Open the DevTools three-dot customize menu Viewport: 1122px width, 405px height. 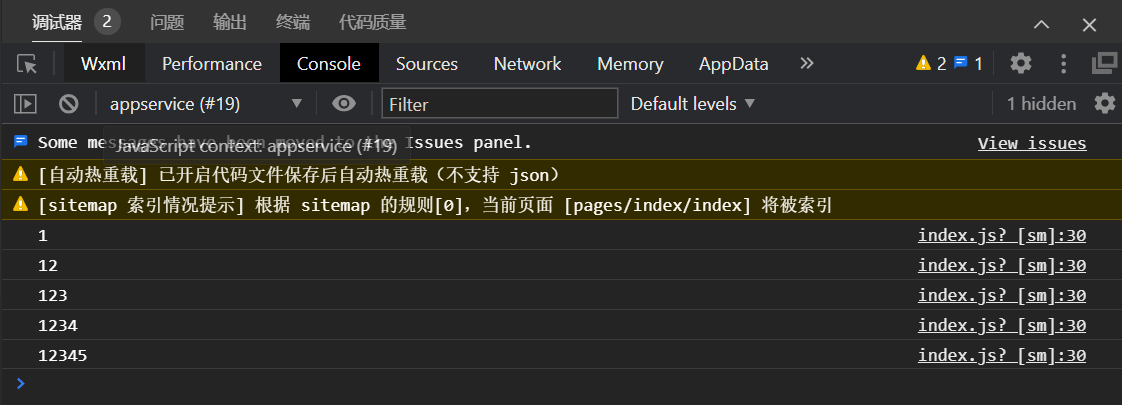click(1063, 64)
